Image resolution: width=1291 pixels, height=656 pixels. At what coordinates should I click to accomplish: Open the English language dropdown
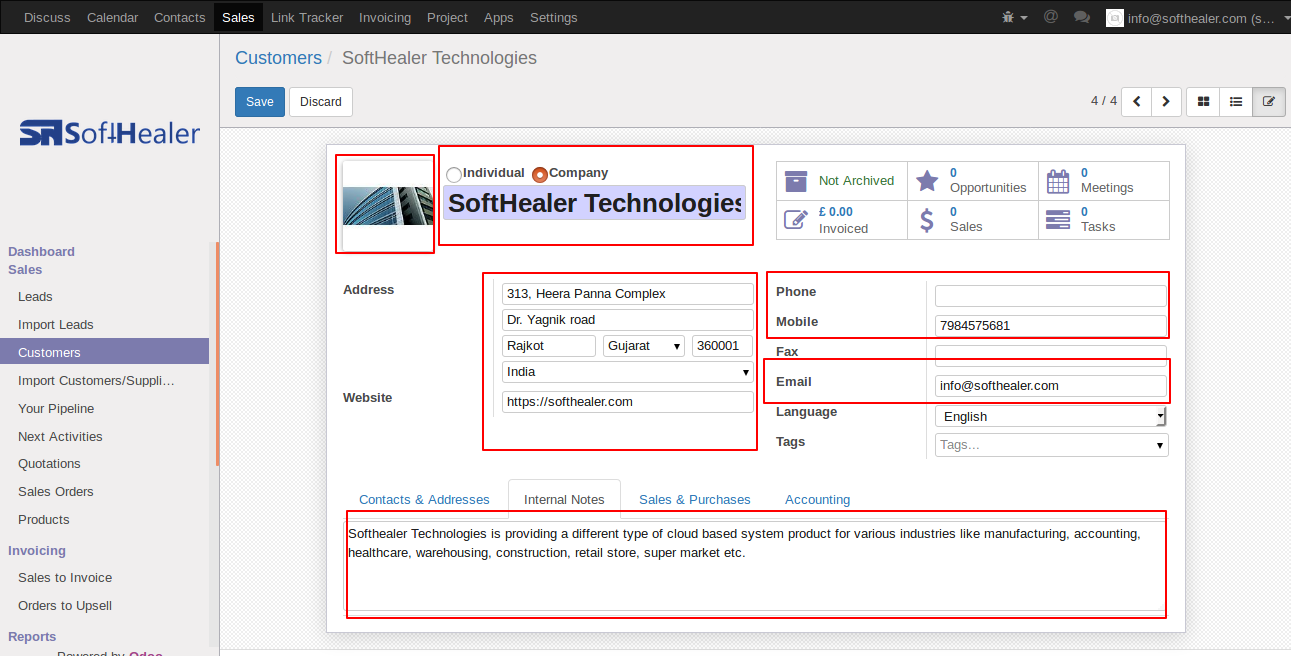pyautogui.click(x=1051, y=416)
